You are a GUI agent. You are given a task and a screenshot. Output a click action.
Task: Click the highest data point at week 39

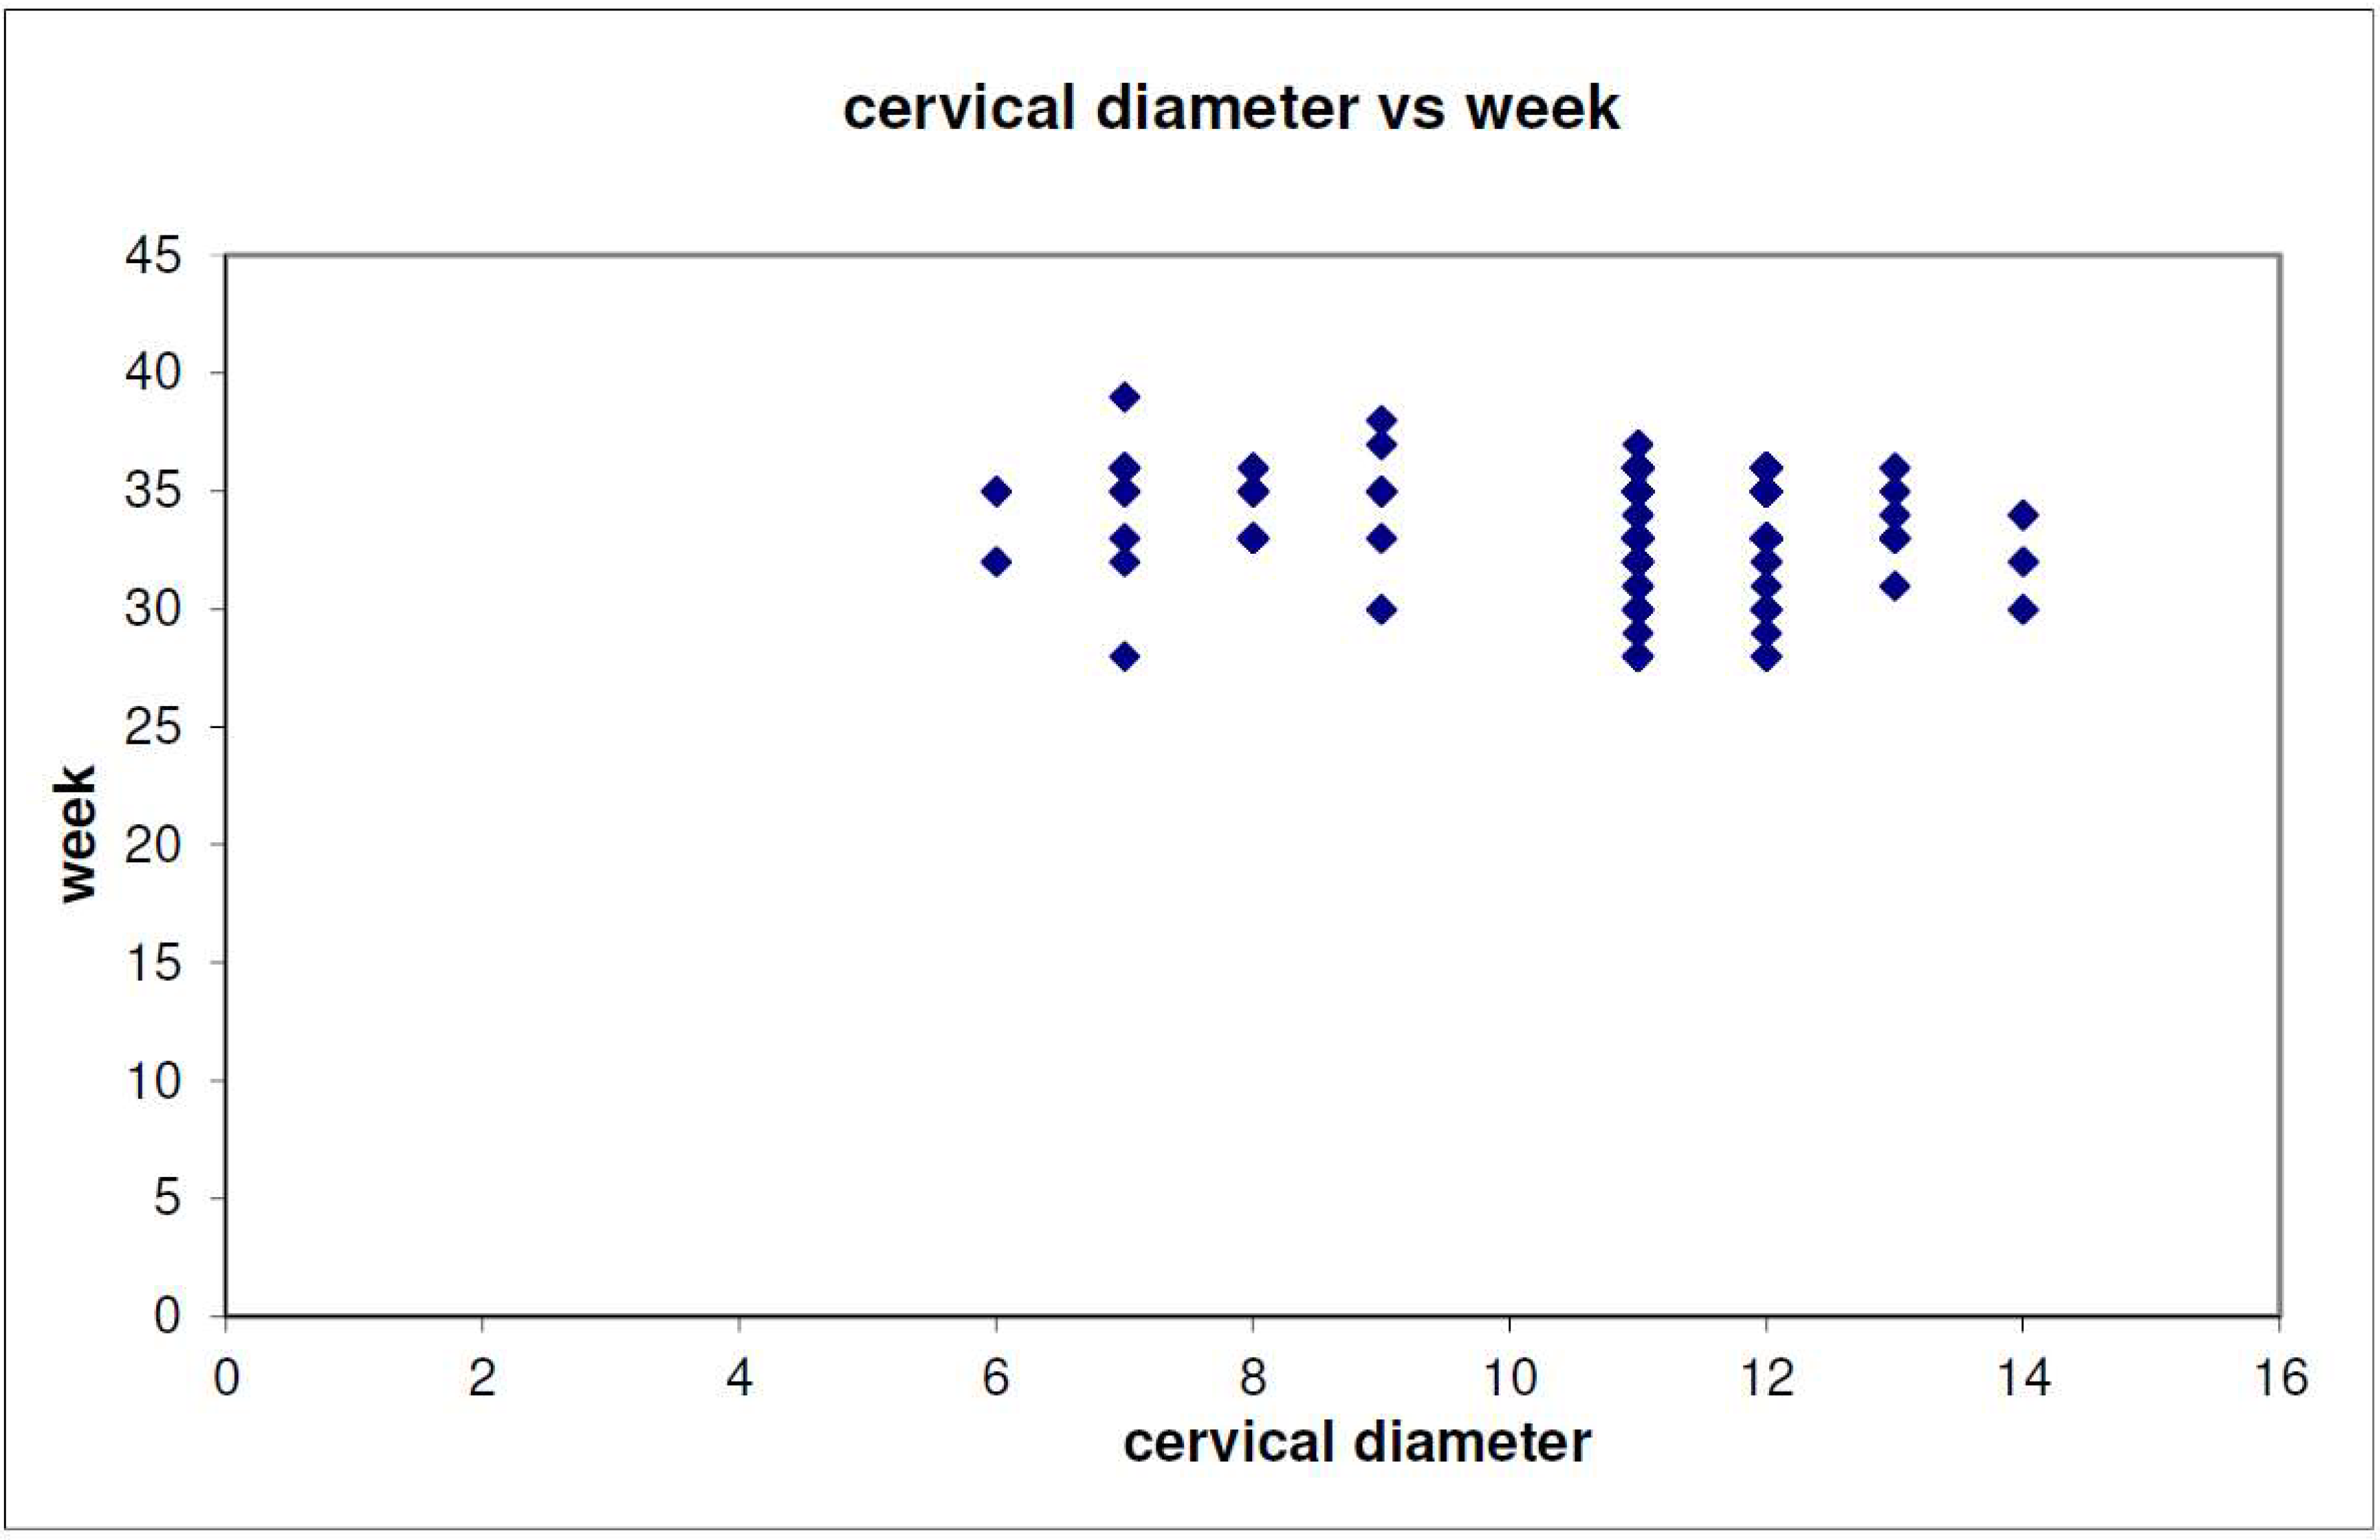coord(1125,397)
